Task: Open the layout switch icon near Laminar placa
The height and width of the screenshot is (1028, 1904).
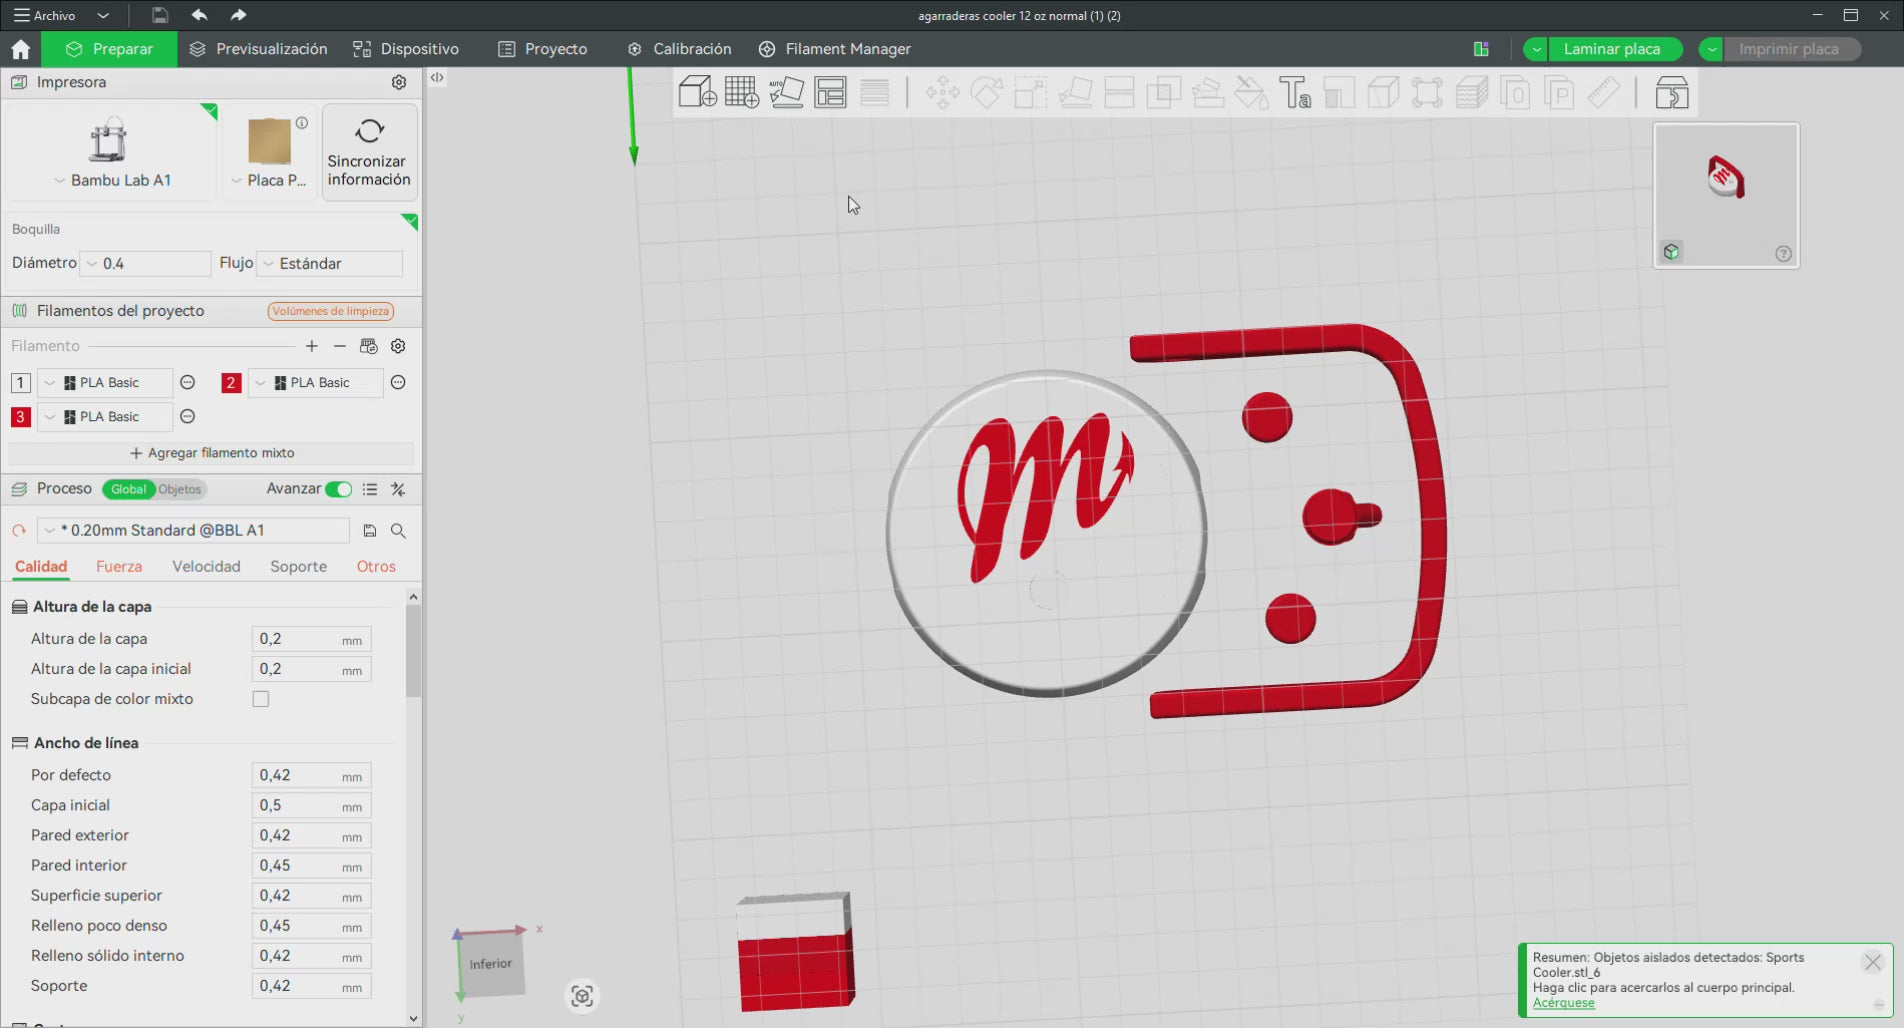Action: (x=1481, y=49)
